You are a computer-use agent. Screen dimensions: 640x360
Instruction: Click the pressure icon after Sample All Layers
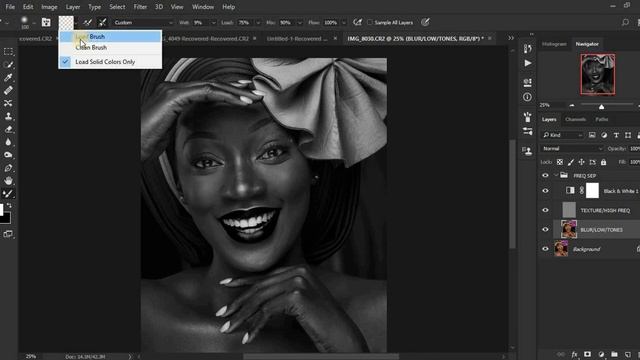pyautogui.click(x=425, y=22)
